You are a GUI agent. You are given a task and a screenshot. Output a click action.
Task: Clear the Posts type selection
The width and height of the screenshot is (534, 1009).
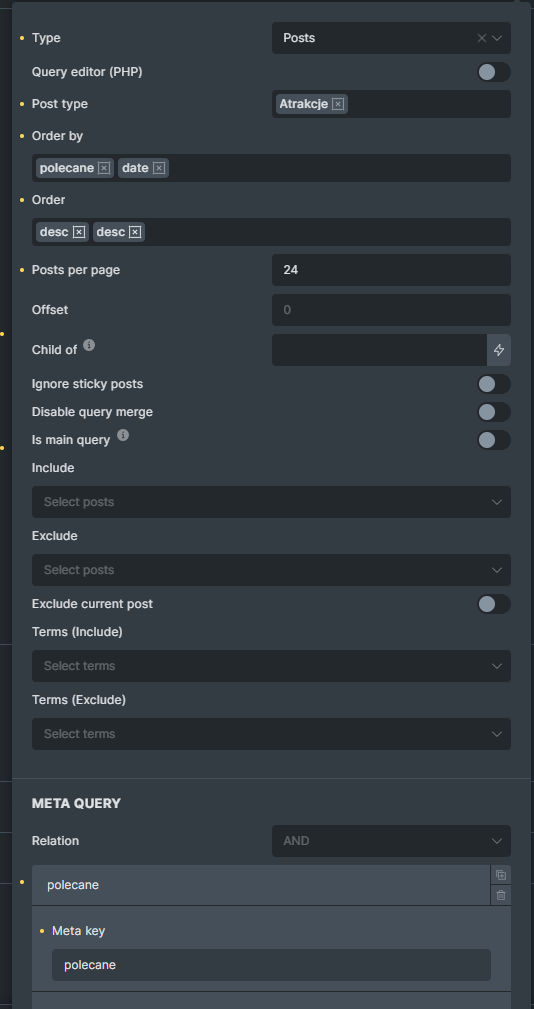(481, 38)
